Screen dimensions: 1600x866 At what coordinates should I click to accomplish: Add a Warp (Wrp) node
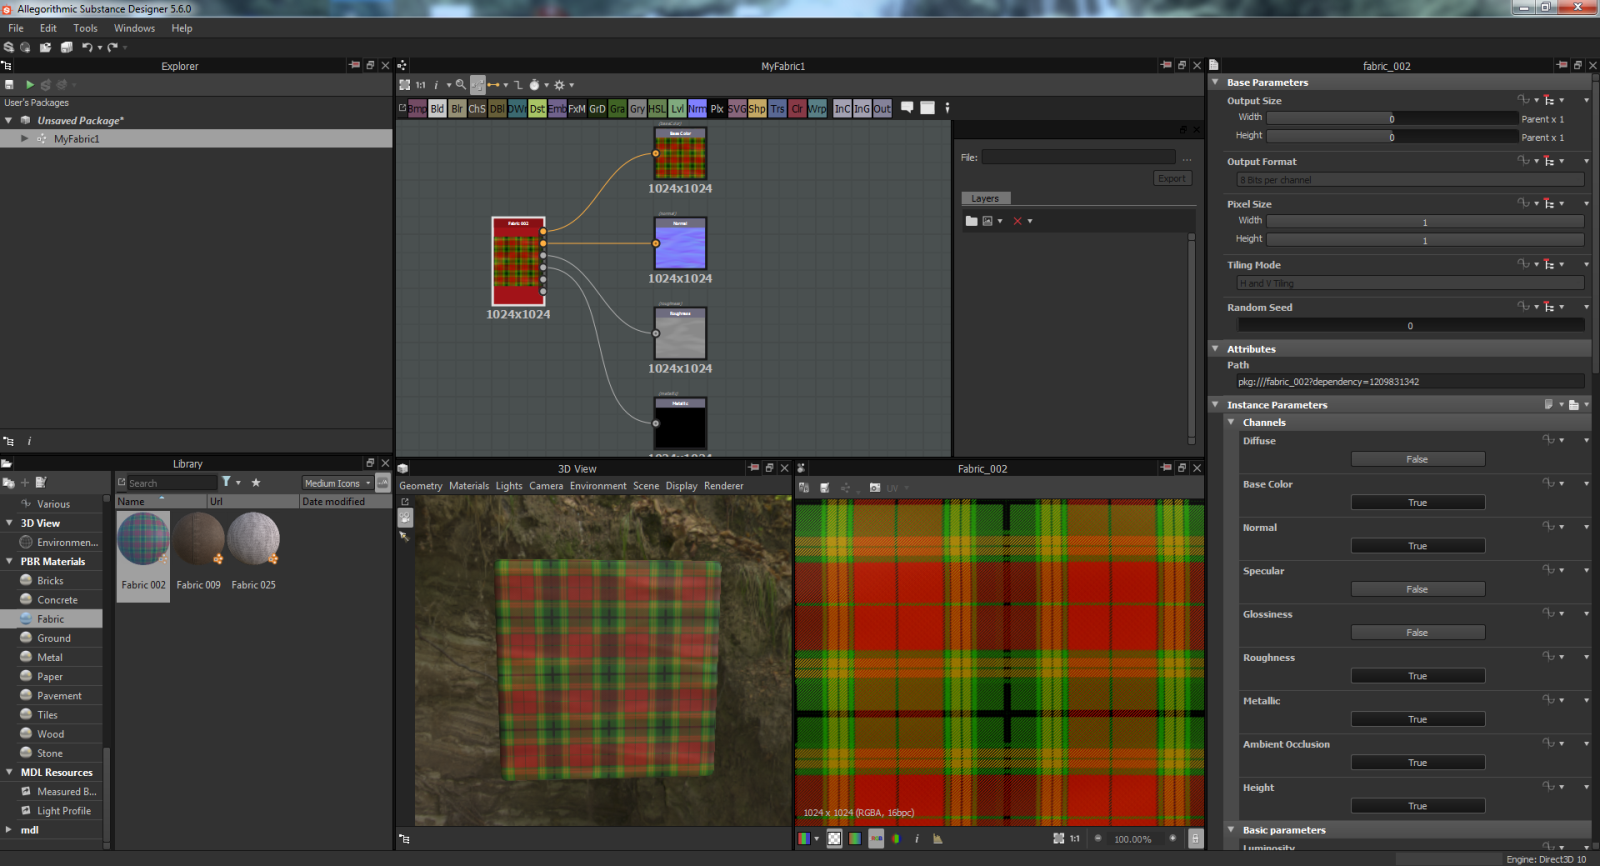pos(817,108)
